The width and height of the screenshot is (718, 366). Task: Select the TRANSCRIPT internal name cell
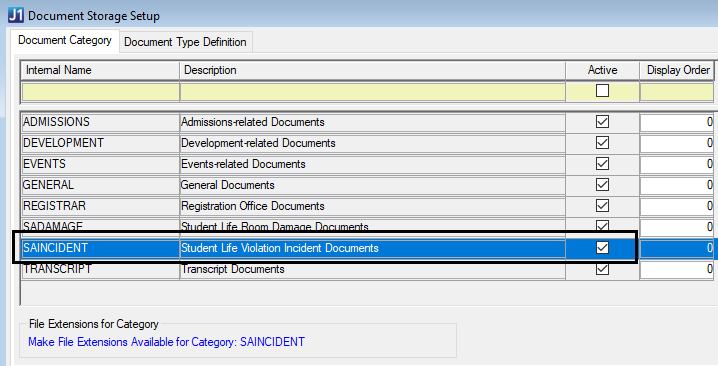pos(100,269)
